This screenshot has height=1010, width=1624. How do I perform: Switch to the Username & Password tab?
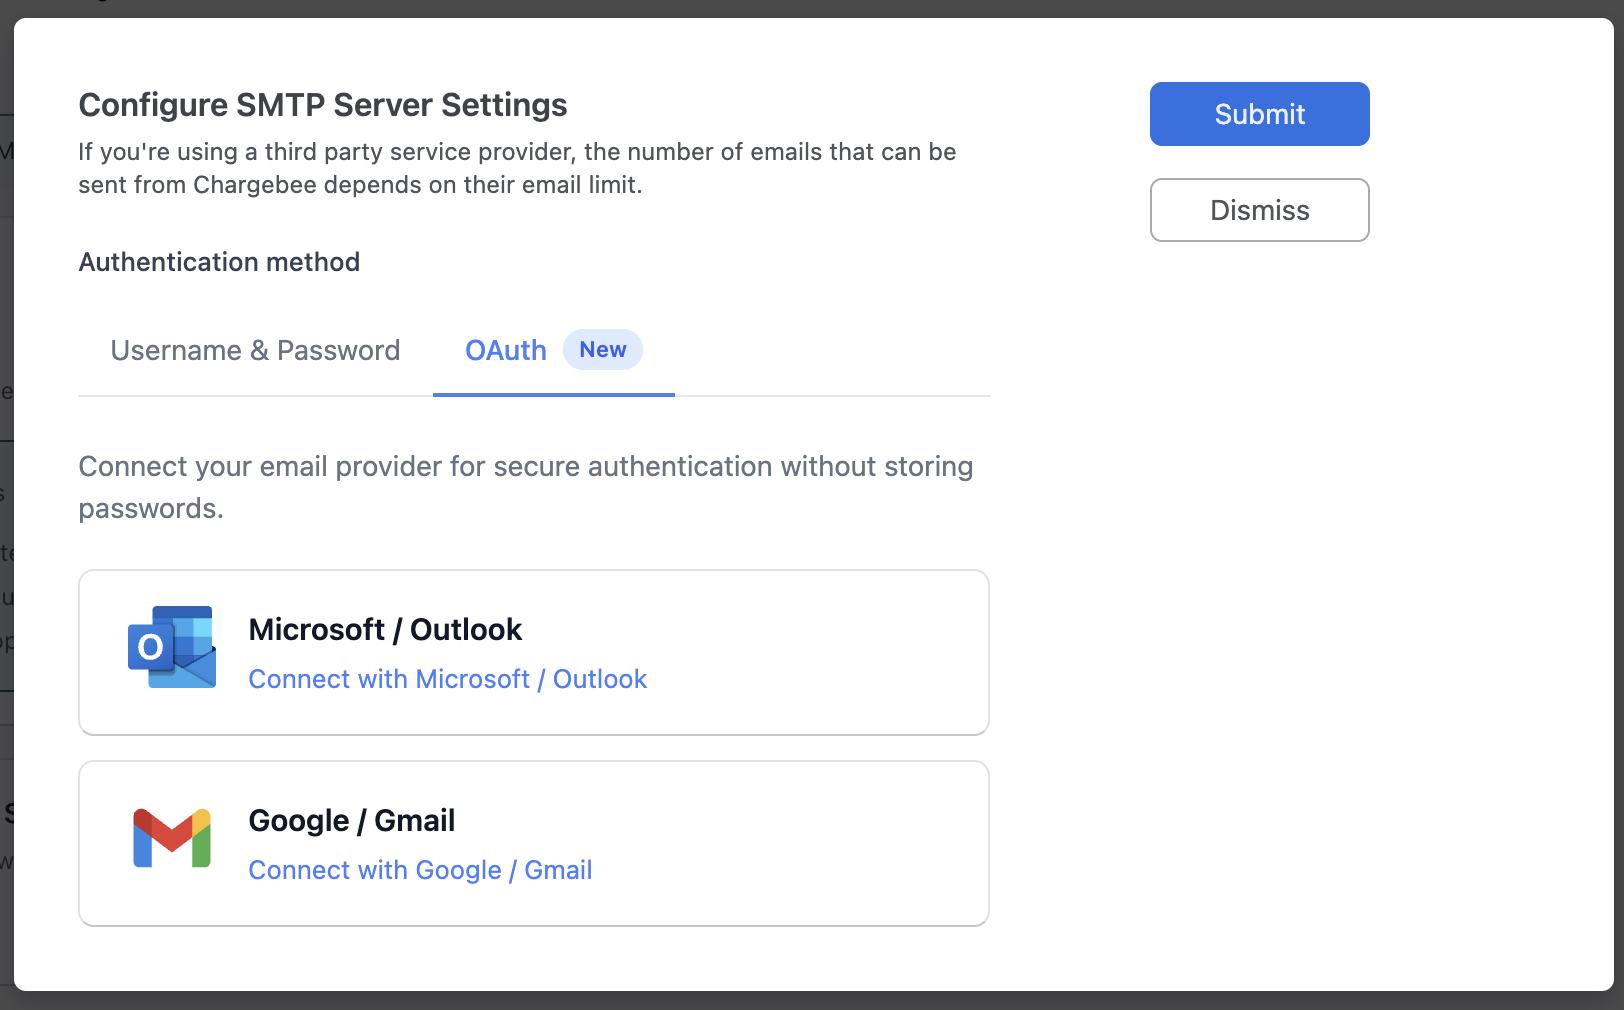tap(255, 350)
